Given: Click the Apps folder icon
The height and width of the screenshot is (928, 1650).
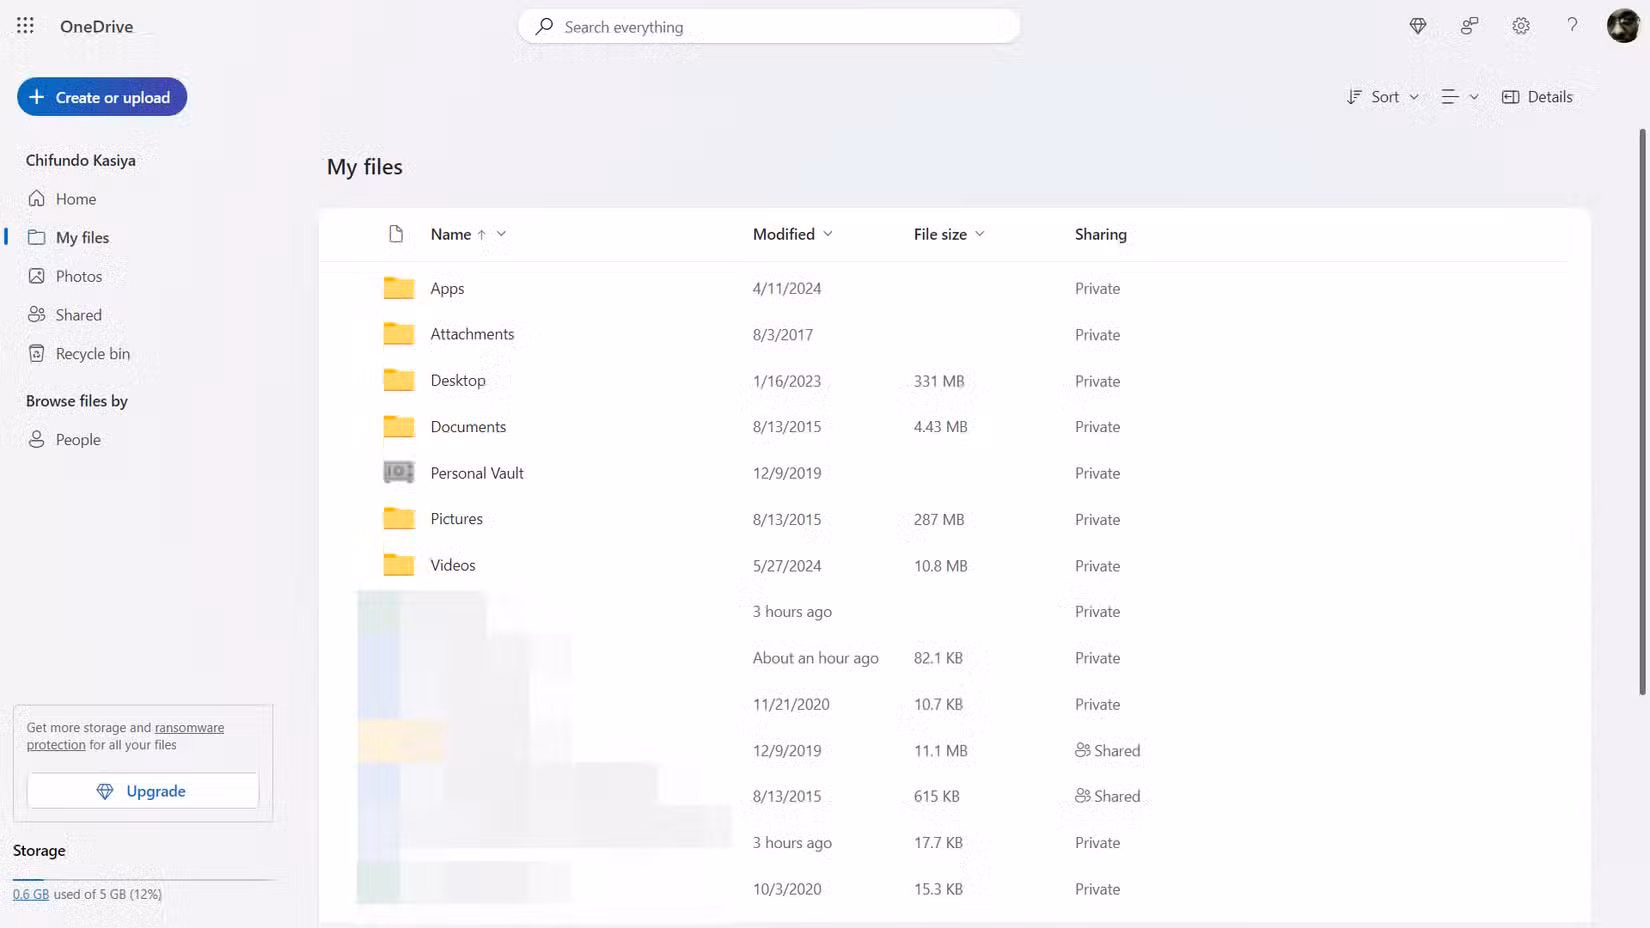Looking at the screenshot, I should tap(399, 288).
